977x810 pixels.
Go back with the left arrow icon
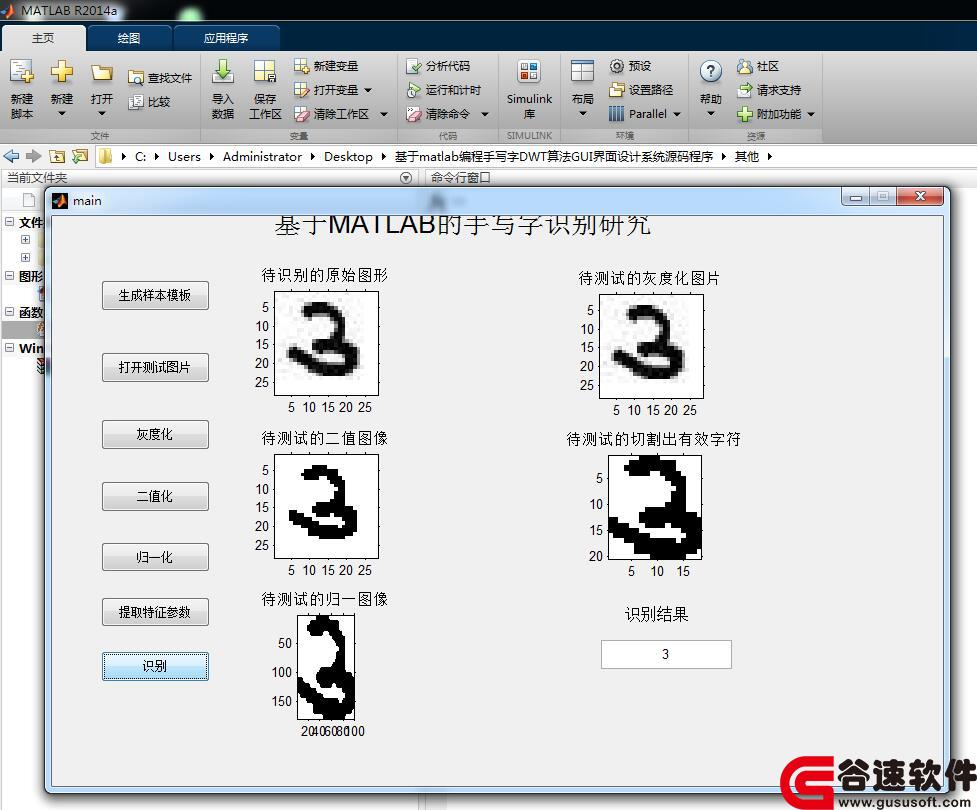click(11, 156)
